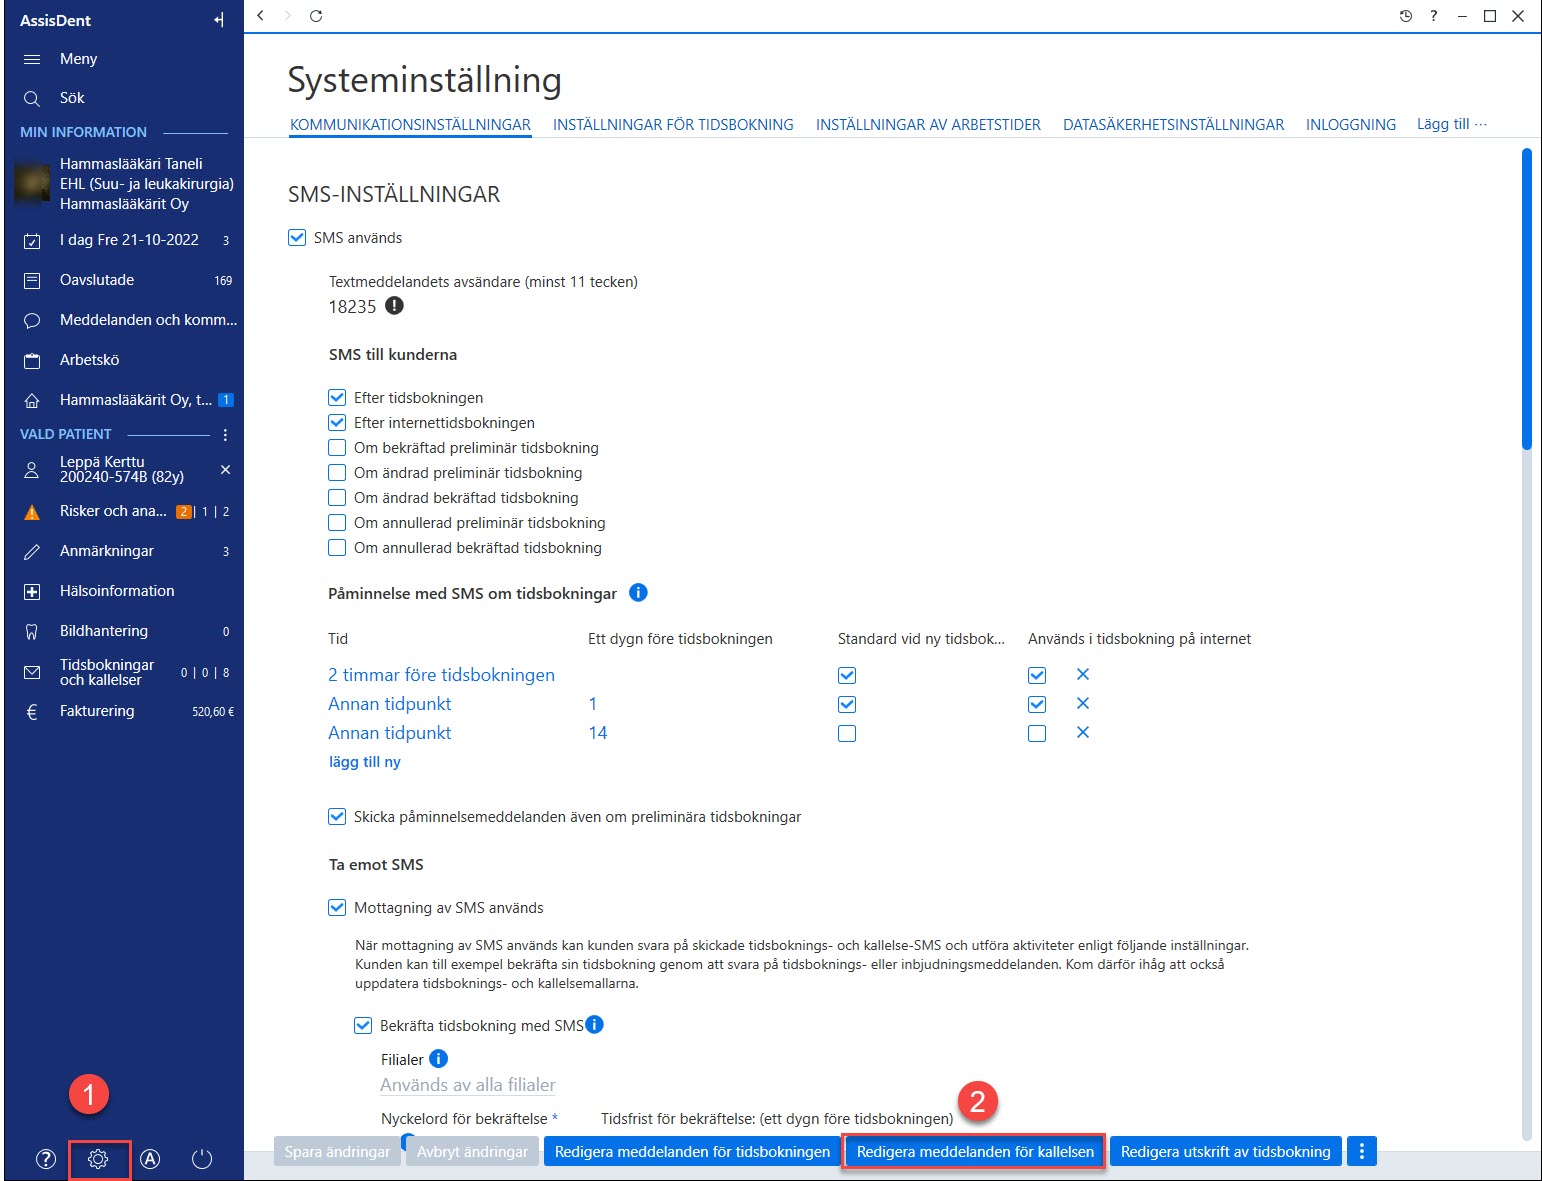Open the Meny hamburger icon
Screen dimensions: 1542x1181
tap(32, 59)
